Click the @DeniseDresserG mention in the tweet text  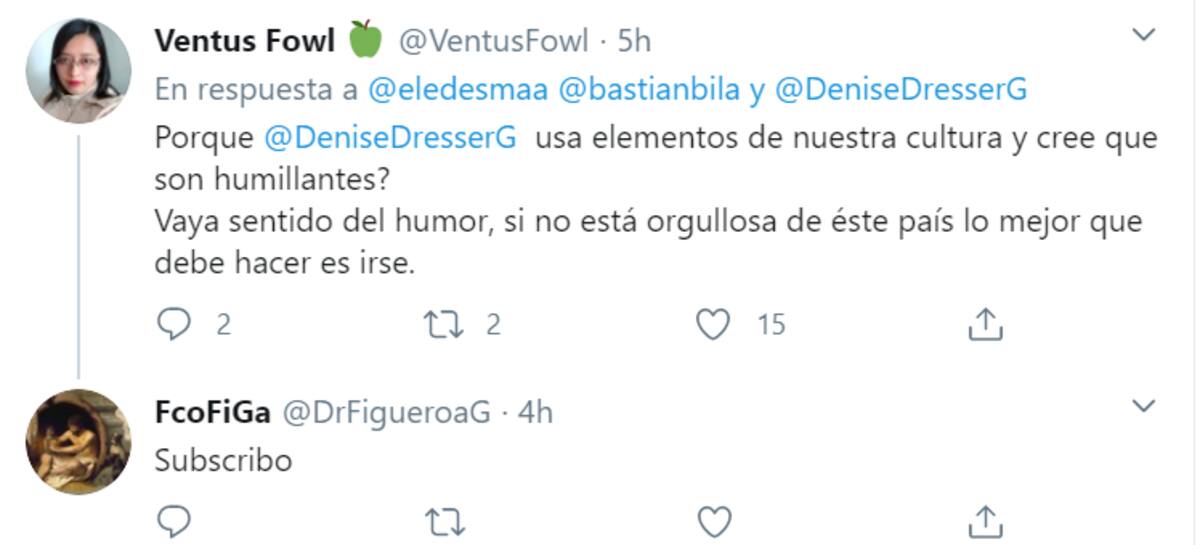click(x=390, y=138)
